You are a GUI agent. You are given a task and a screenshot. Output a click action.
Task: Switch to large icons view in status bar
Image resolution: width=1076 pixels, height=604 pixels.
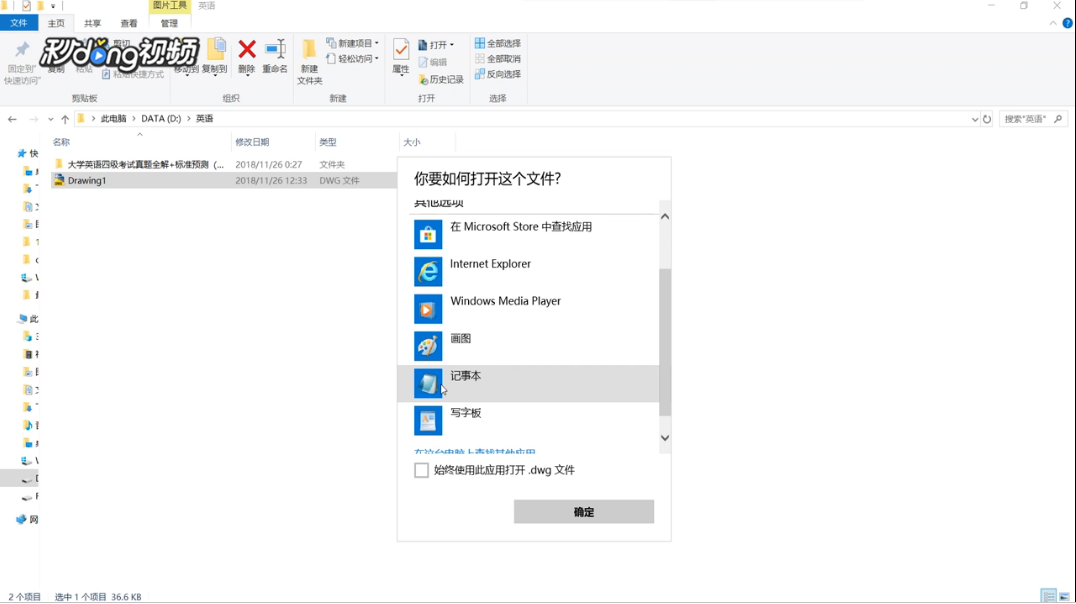1064,596
